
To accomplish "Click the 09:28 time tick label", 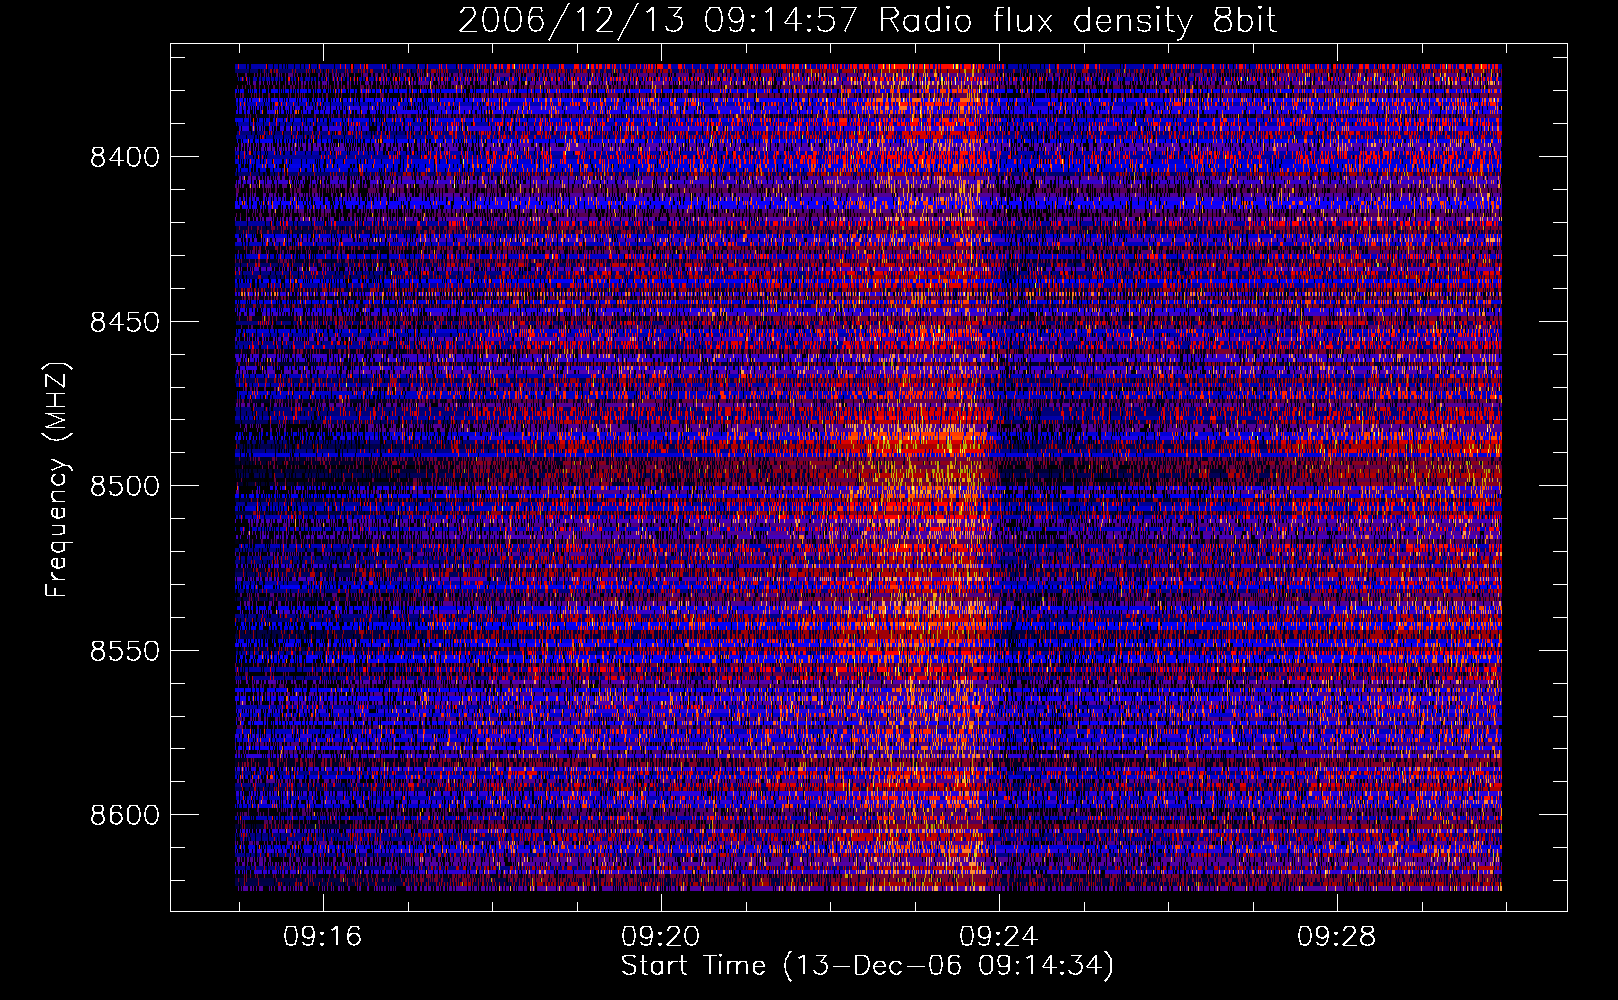I will pos(1337,937).
